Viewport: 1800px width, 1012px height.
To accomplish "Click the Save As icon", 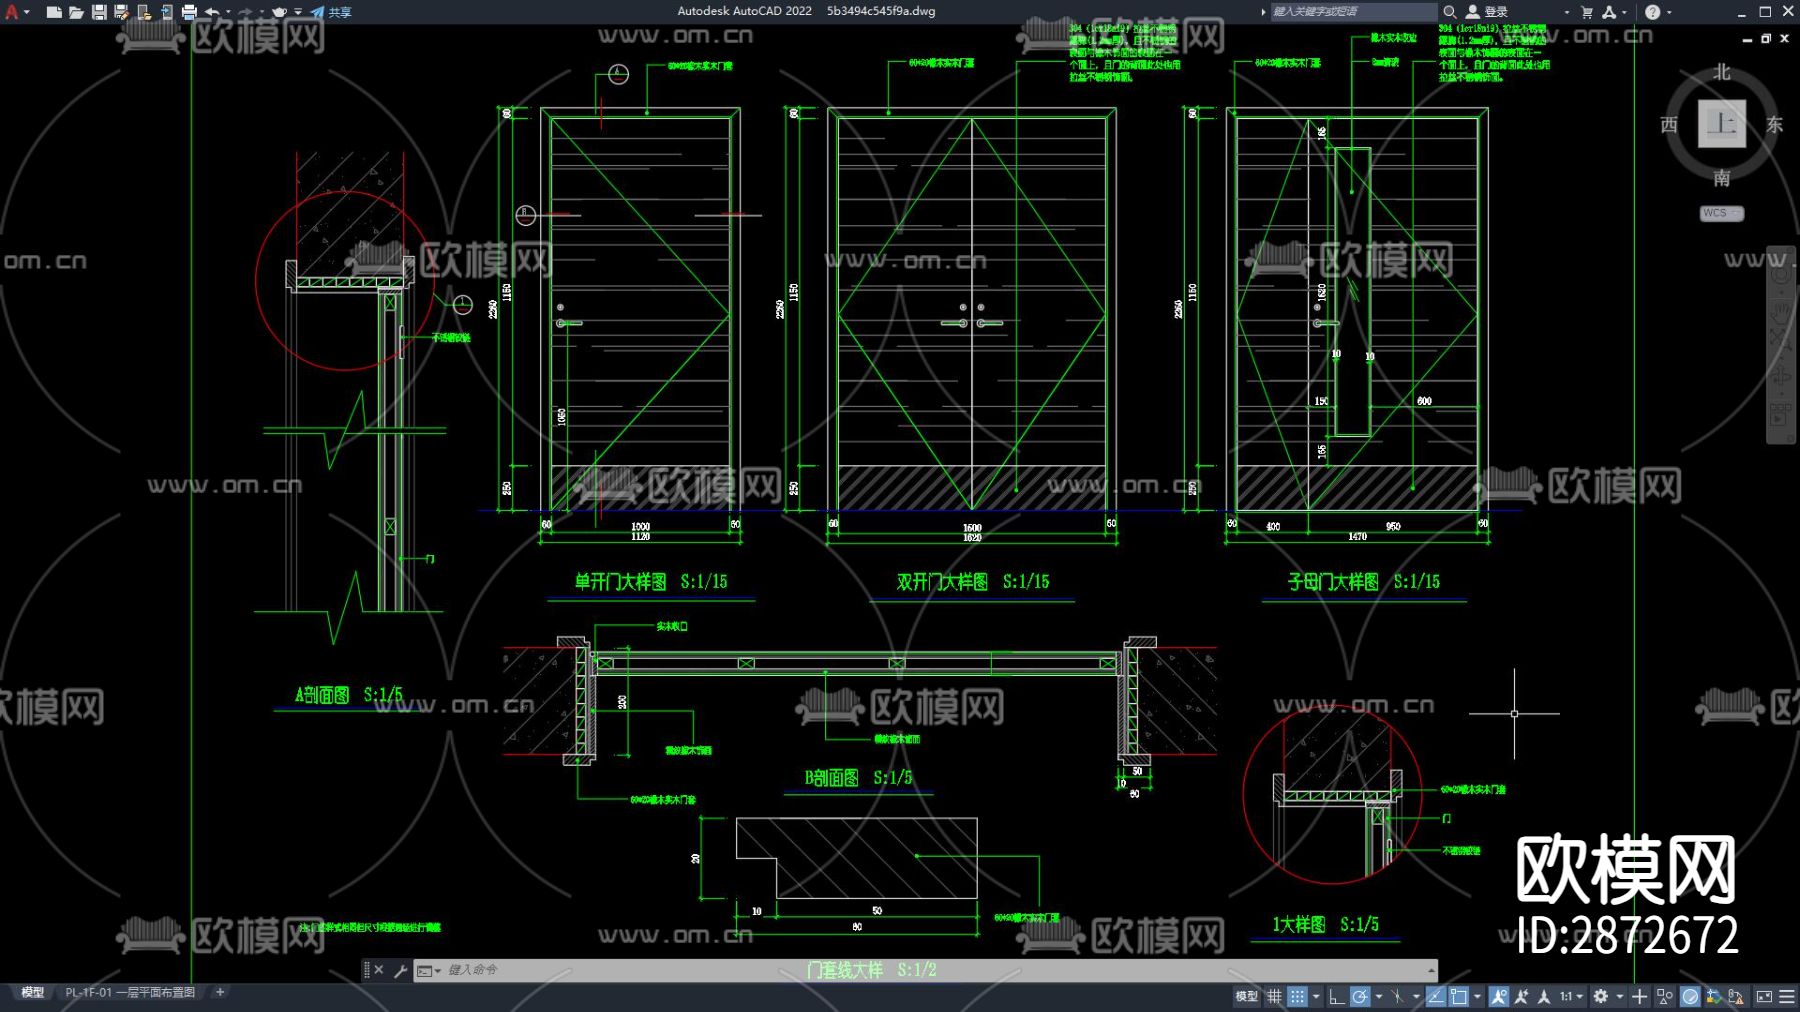I will click(x=121, y=12).
